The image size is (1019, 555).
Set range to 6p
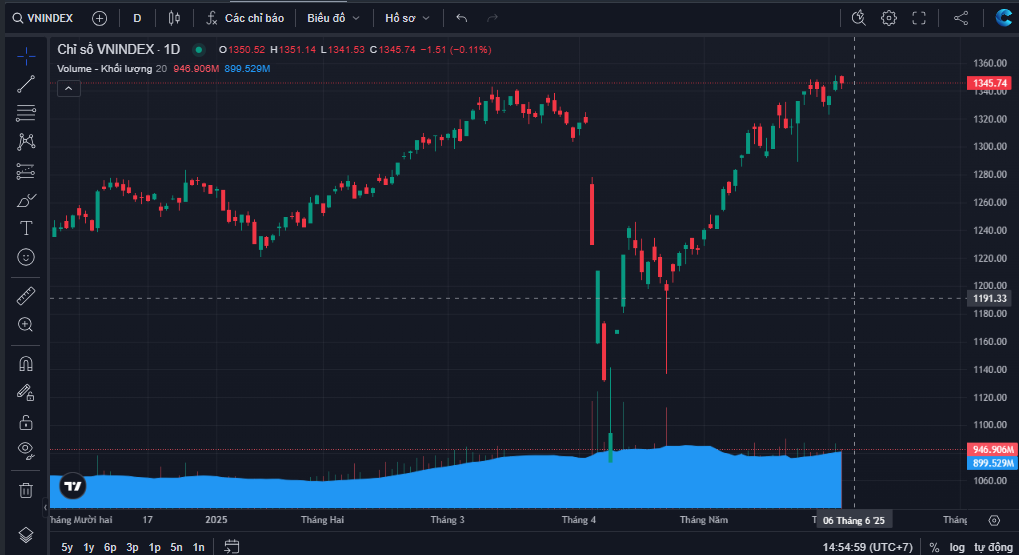[110, 547]
